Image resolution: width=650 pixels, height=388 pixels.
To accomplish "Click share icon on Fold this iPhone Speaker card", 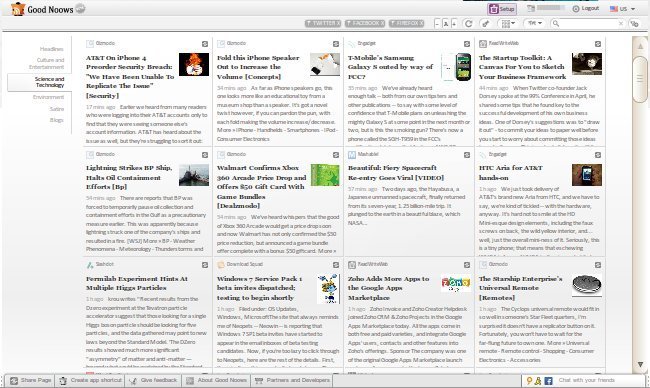I will pyautogui.click(x=336, y=44).
